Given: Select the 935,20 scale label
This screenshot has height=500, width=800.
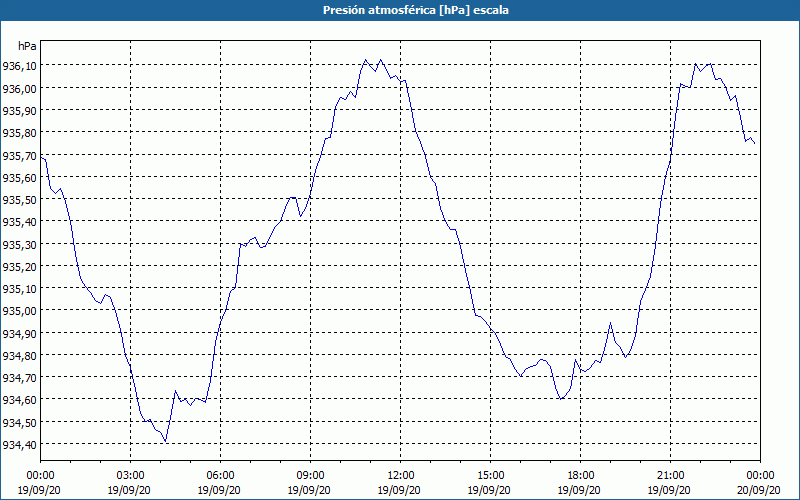Looking at the screenshot, I should click(19, 266).
